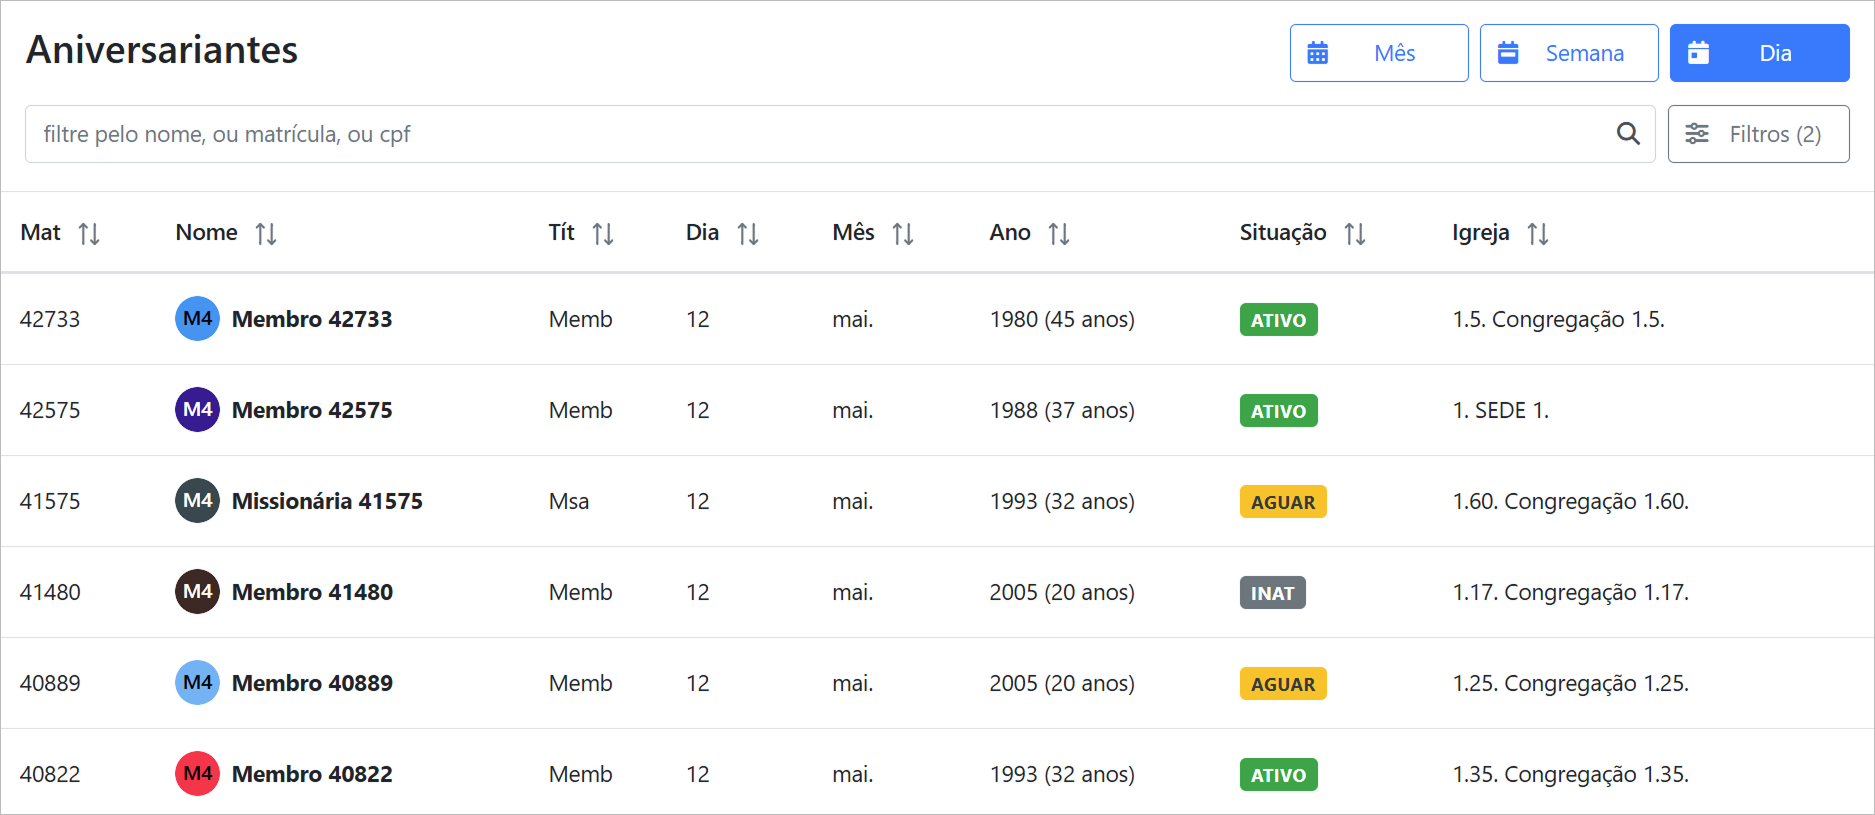Sort by Situação column arrows
The image size is (1875, 815).
[1354, 234]
